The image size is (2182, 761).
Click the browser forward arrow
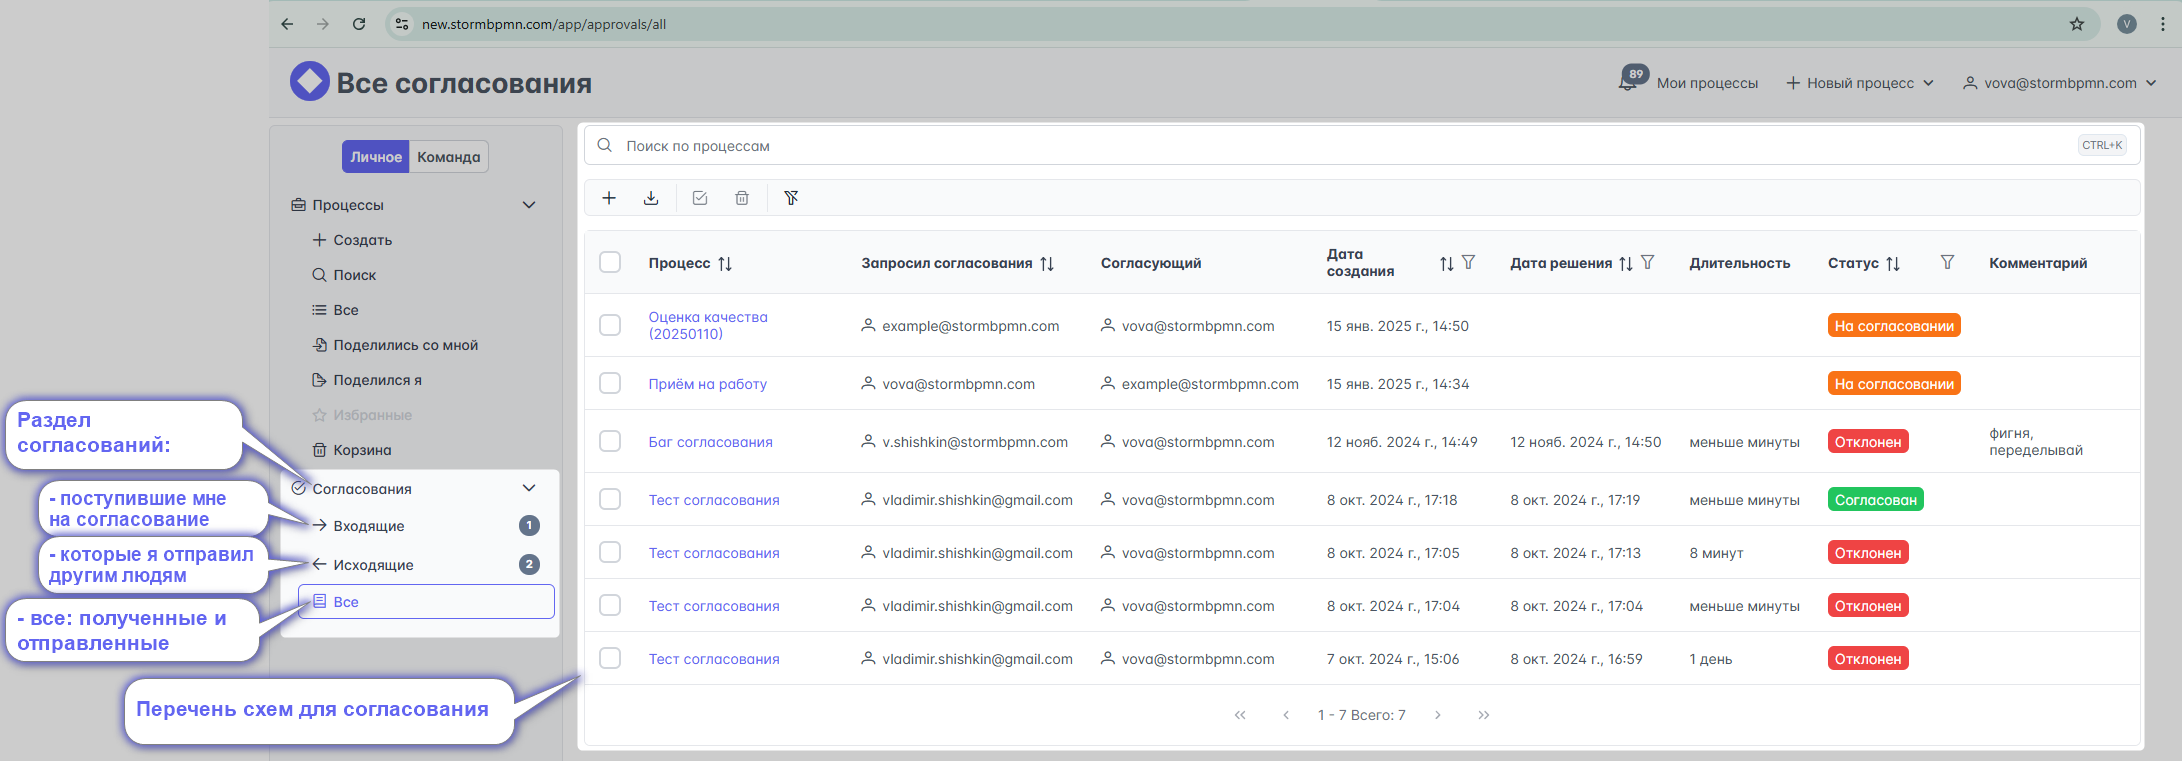tap(322, 24)
